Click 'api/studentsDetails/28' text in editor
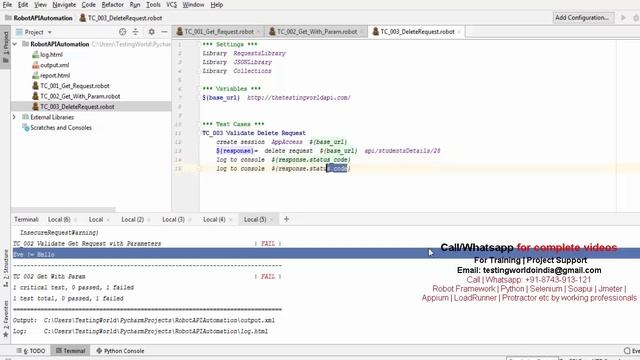 tap(402, 151)
